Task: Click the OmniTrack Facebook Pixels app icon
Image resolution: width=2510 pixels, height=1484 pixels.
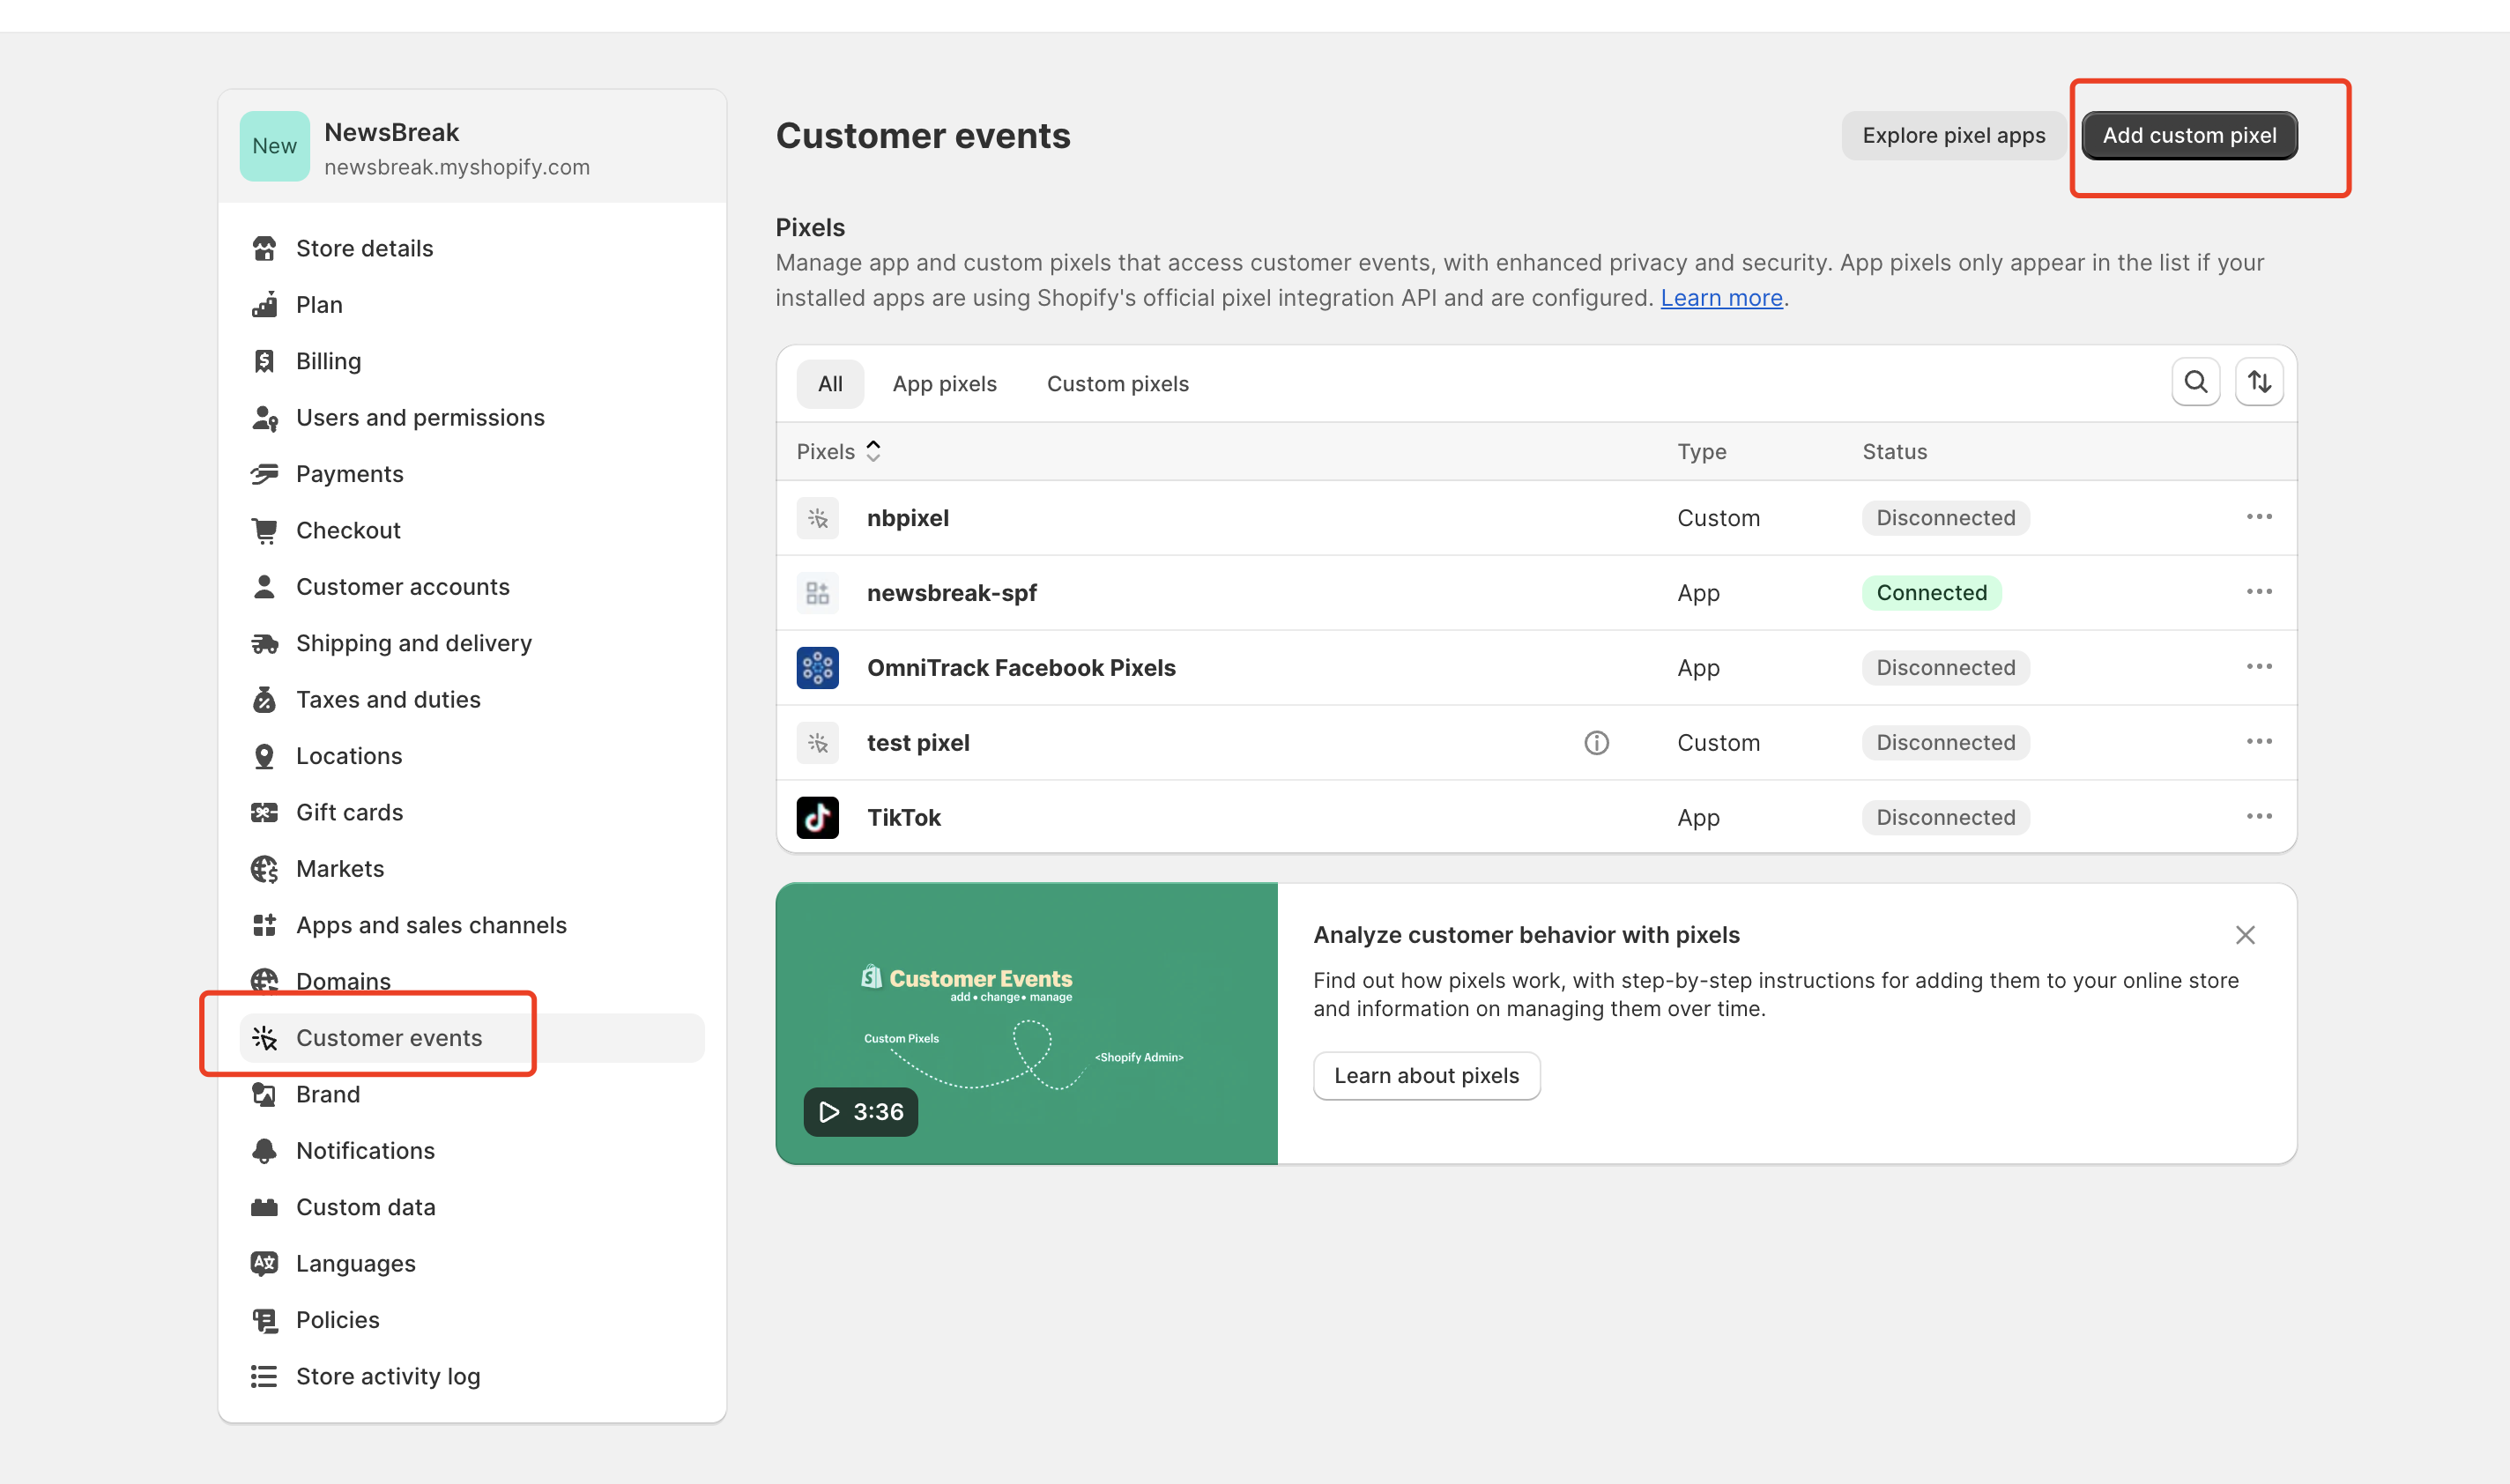Action: [817, 668]
